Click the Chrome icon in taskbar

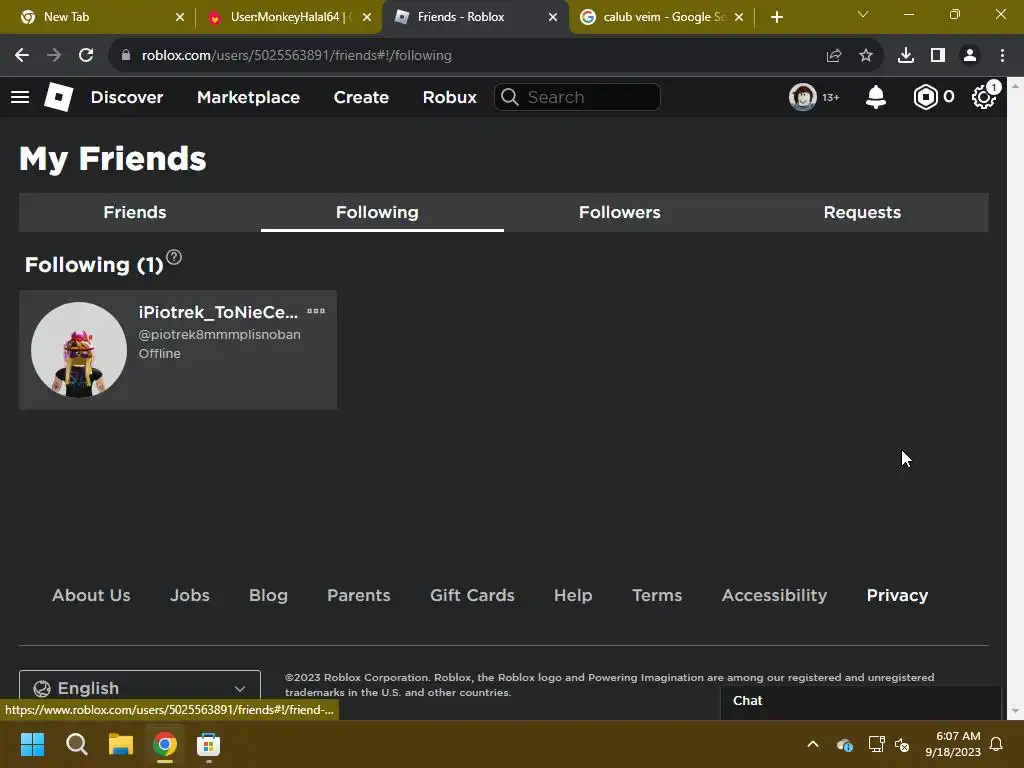tap(165, 744)
